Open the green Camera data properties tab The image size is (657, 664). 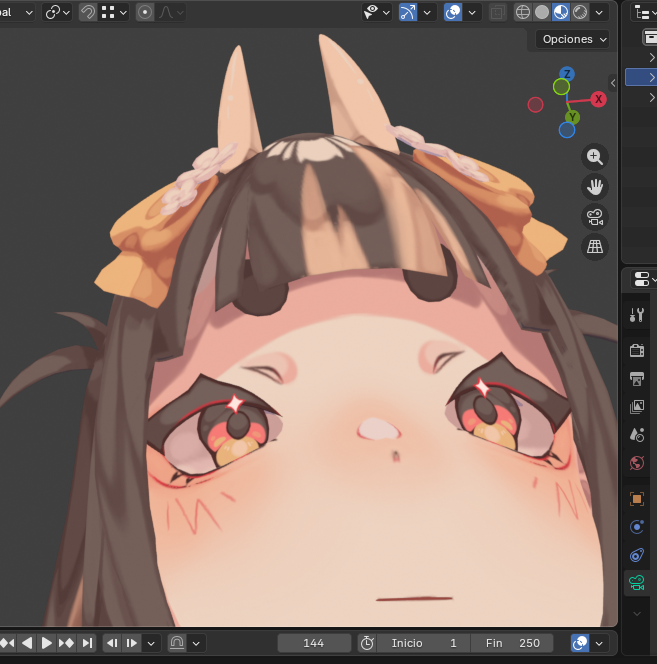pyautogui.click(x=637, y=583)
